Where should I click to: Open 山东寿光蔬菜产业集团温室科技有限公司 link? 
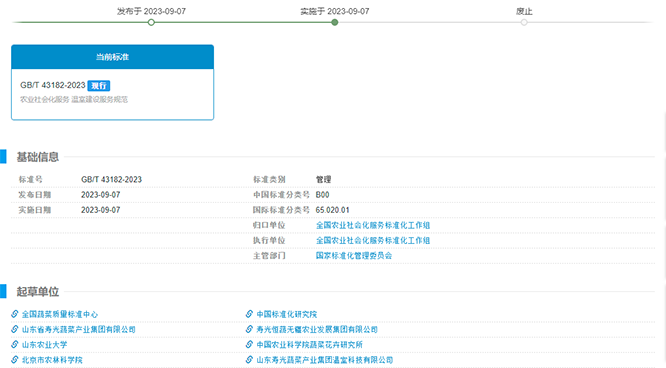click(x=325, y=360)
